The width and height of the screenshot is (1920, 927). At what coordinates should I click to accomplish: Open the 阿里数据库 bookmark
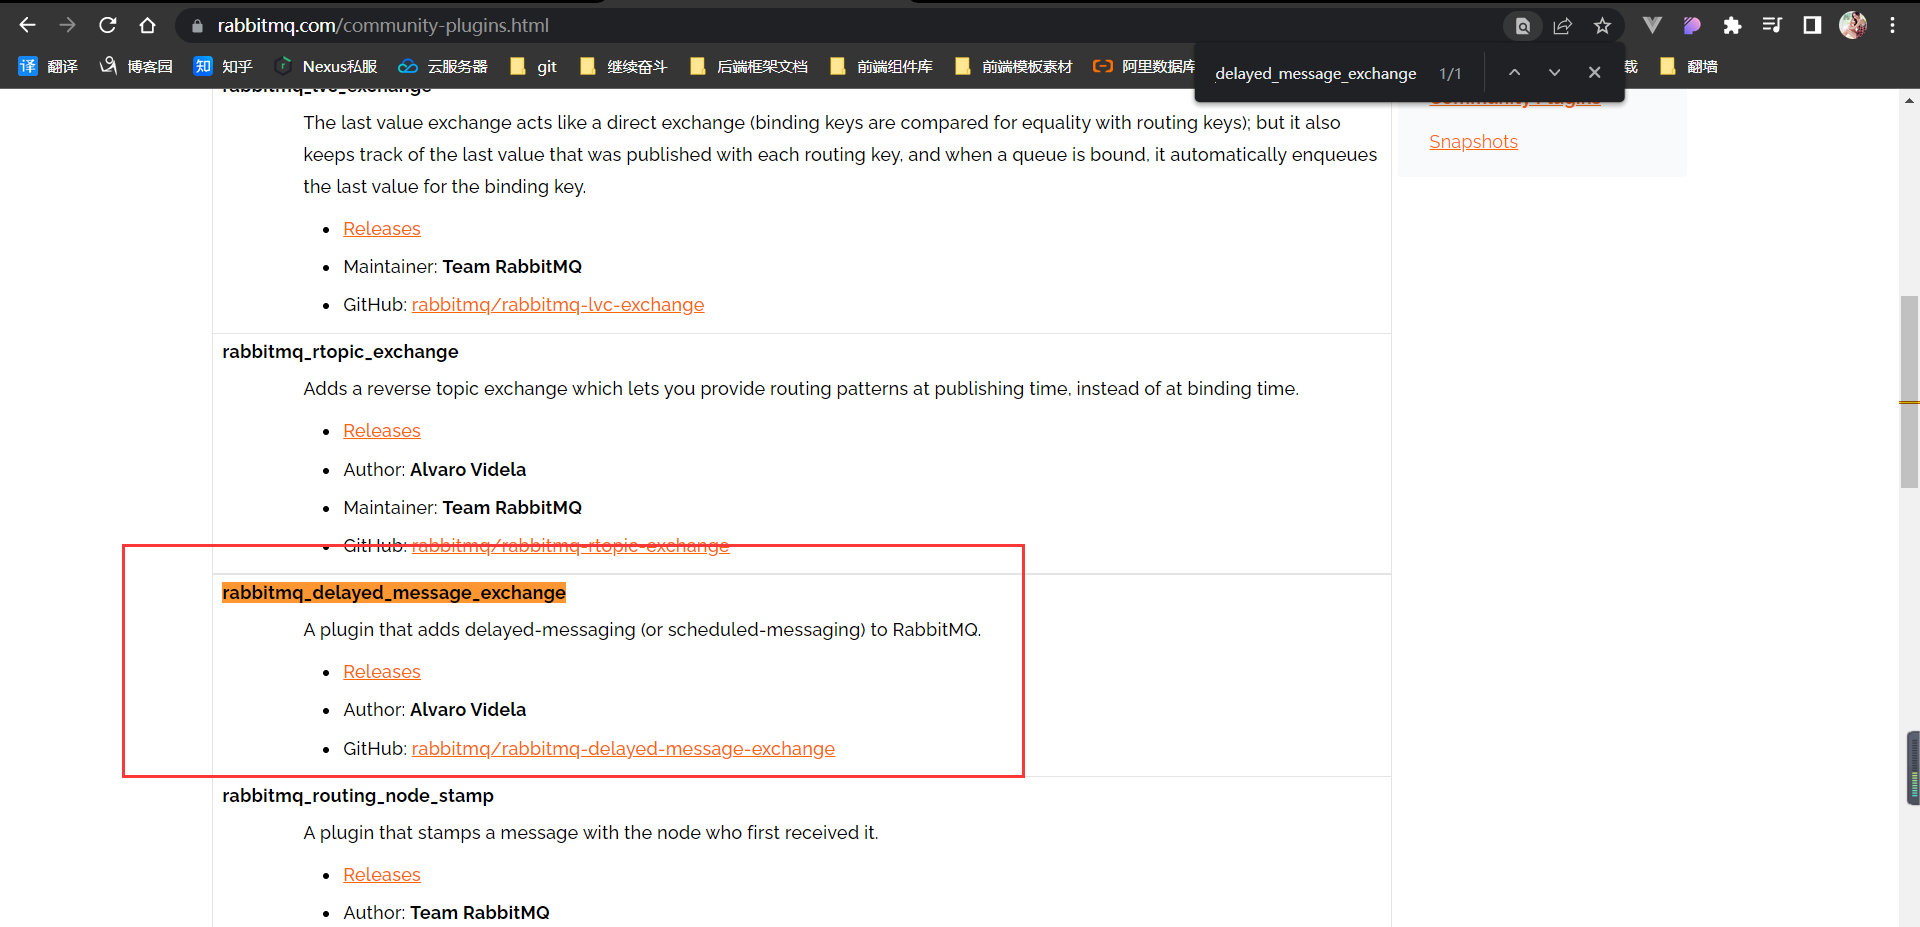pos(1144,66)
